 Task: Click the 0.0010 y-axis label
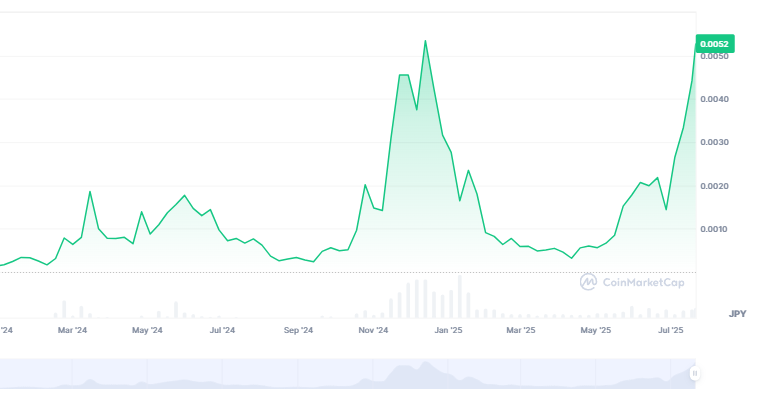pyautogui.click(x=714, y=229)
